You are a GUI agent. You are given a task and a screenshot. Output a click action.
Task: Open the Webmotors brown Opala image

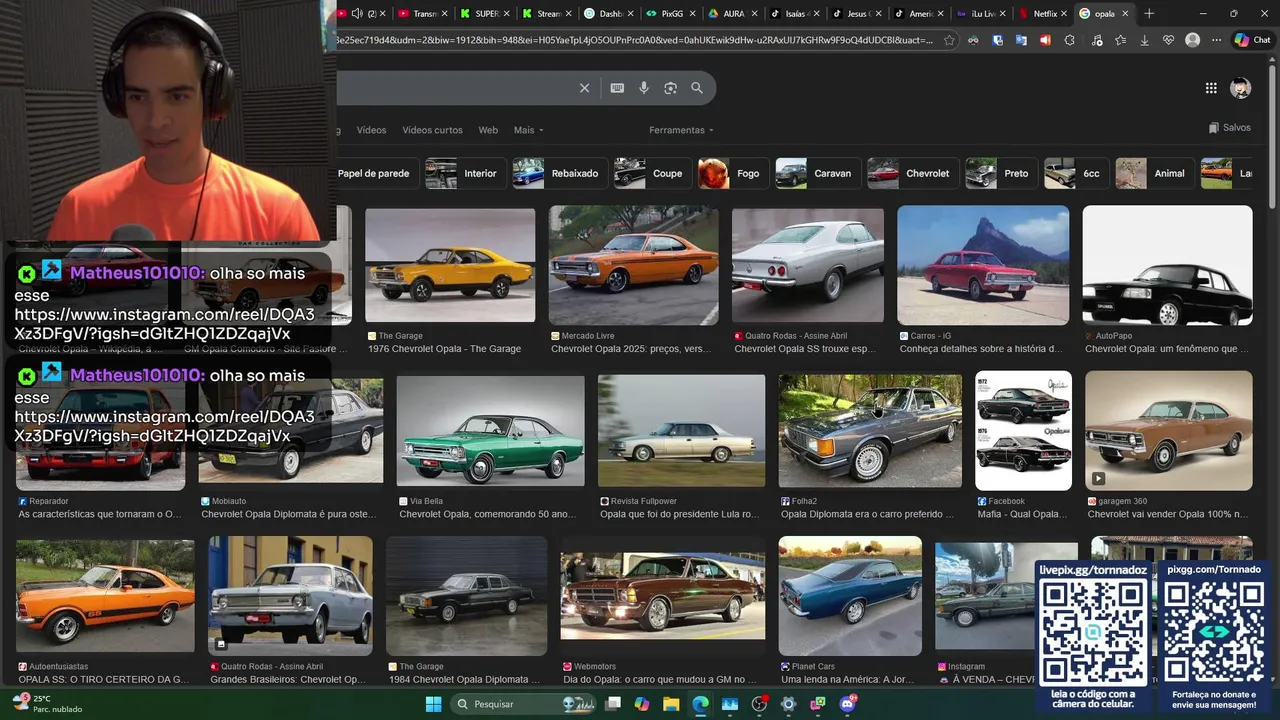662,596
